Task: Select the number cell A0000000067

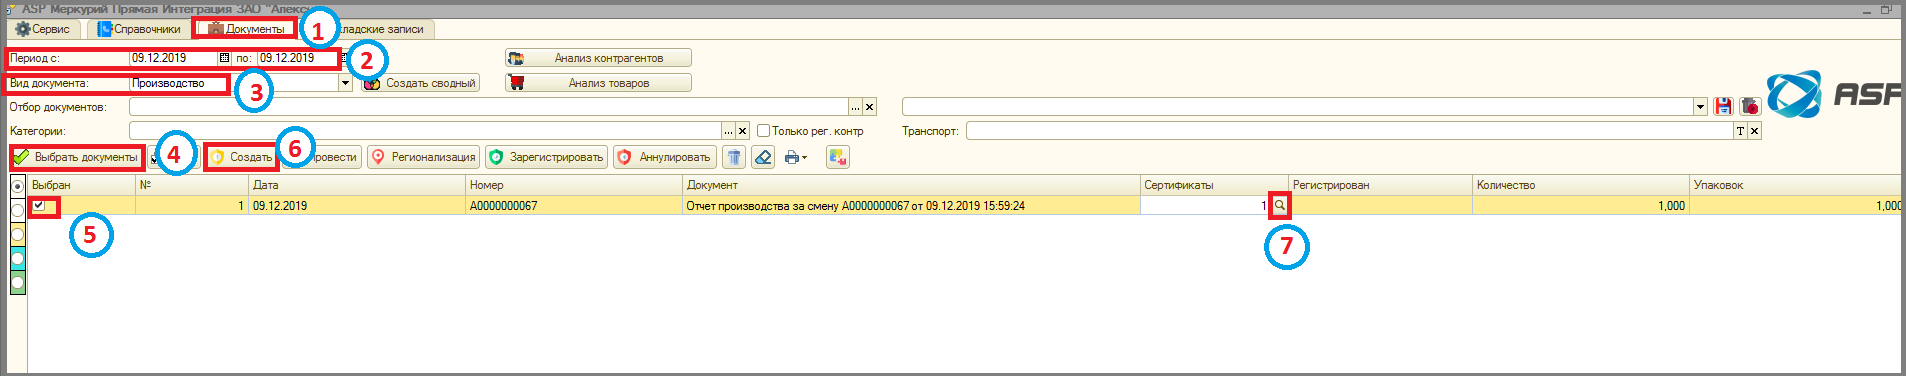Action: pyautogui.click(x=574, y=206)
